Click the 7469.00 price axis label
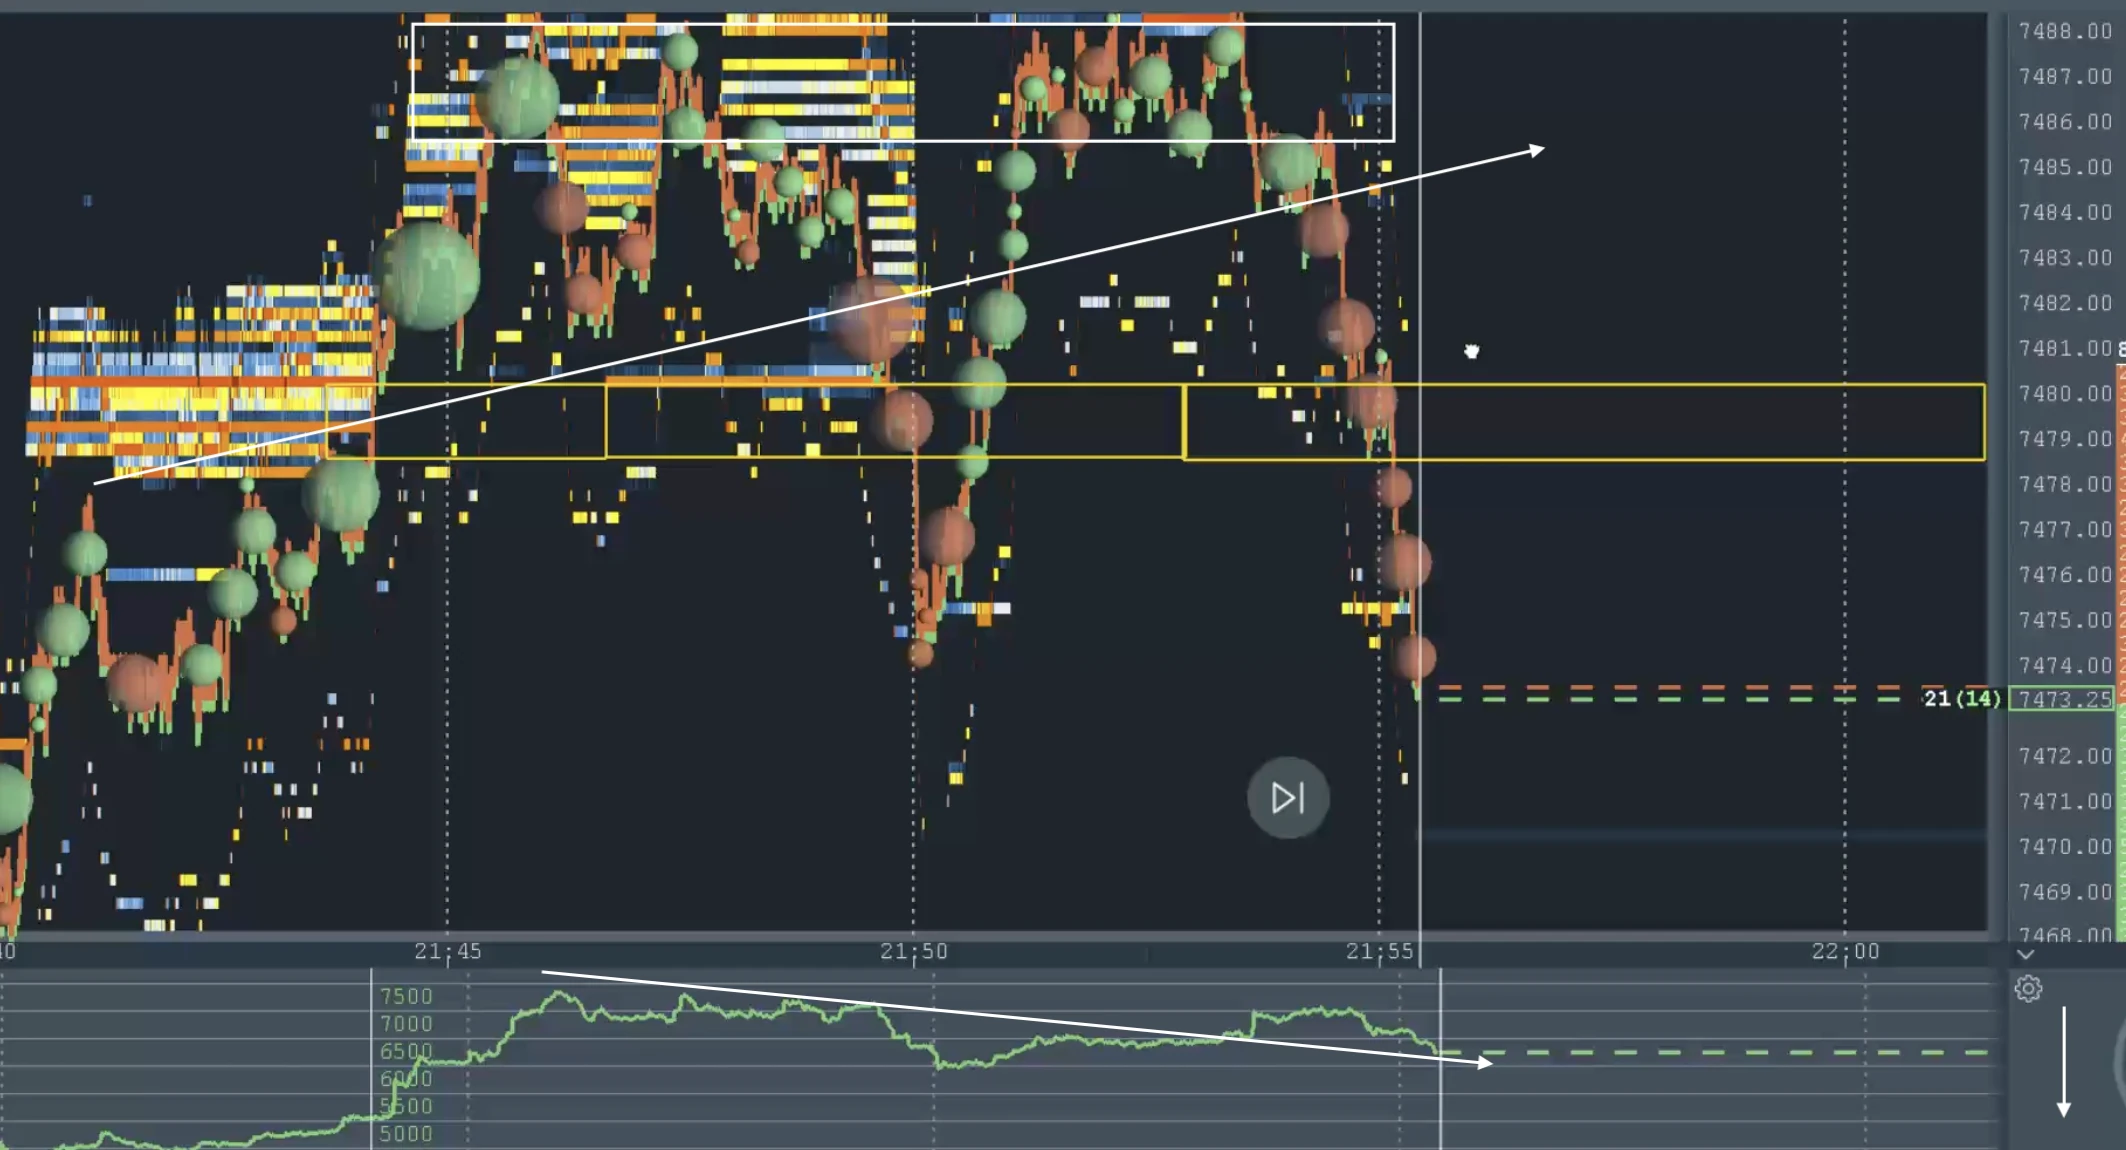Screen dimensions: 2126x1150 (2065, 892)
